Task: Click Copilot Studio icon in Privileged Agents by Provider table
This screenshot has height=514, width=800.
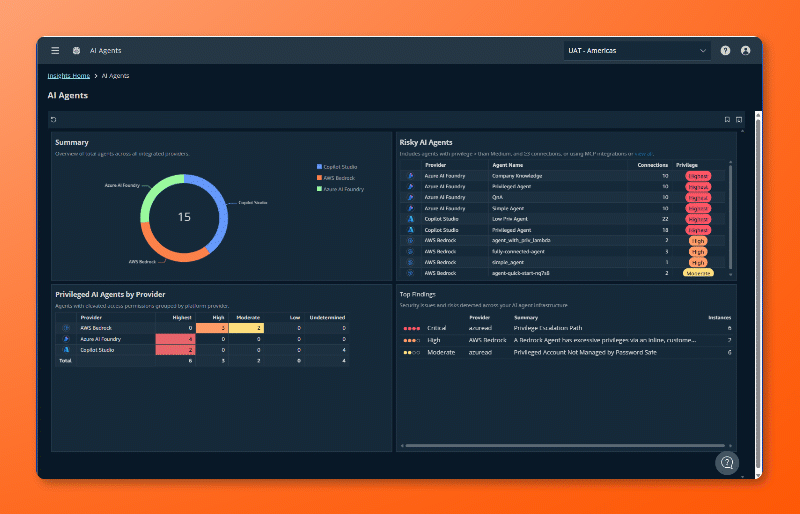Action: pos(66,350)
